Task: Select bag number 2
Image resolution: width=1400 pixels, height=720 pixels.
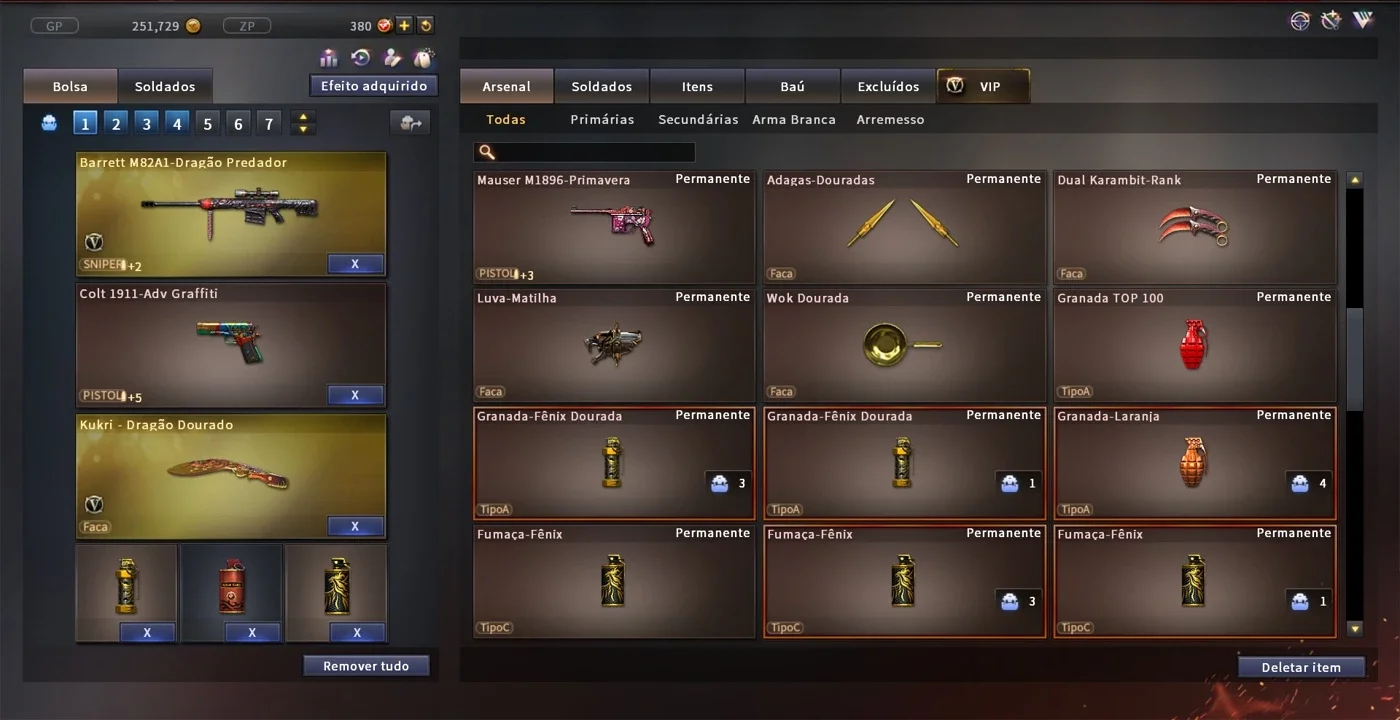Action: coord(116,123)
